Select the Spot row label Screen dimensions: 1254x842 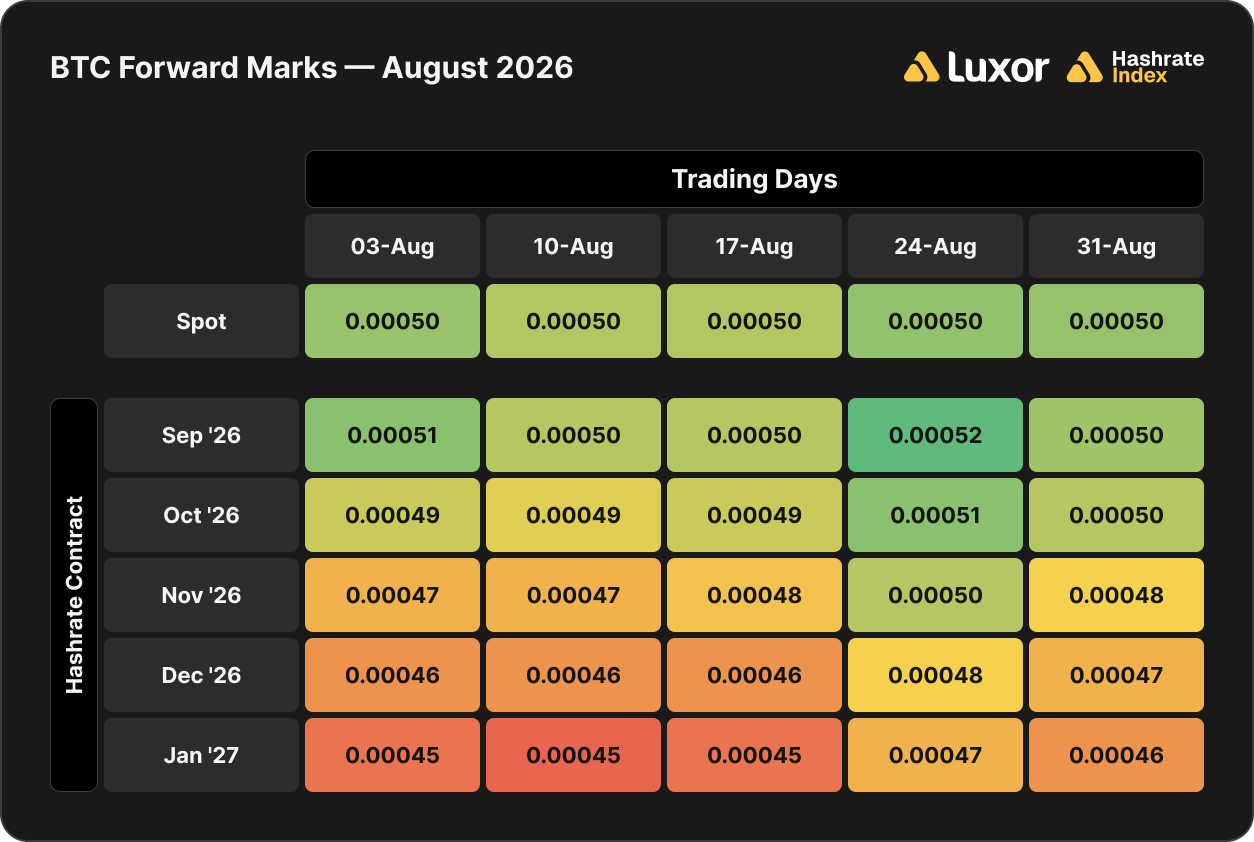pos(201,321)
